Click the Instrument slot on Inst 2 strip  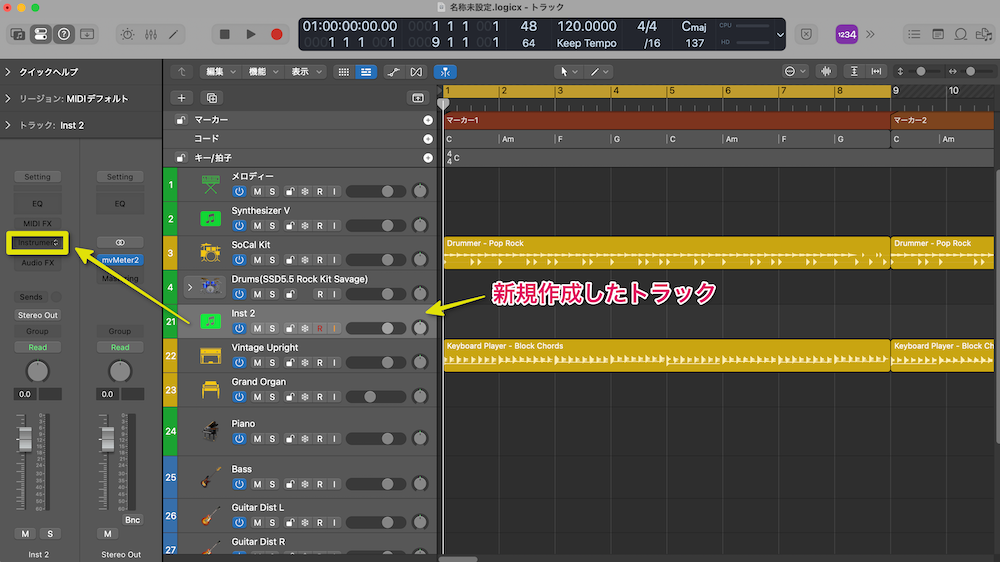tap(37, 242)
